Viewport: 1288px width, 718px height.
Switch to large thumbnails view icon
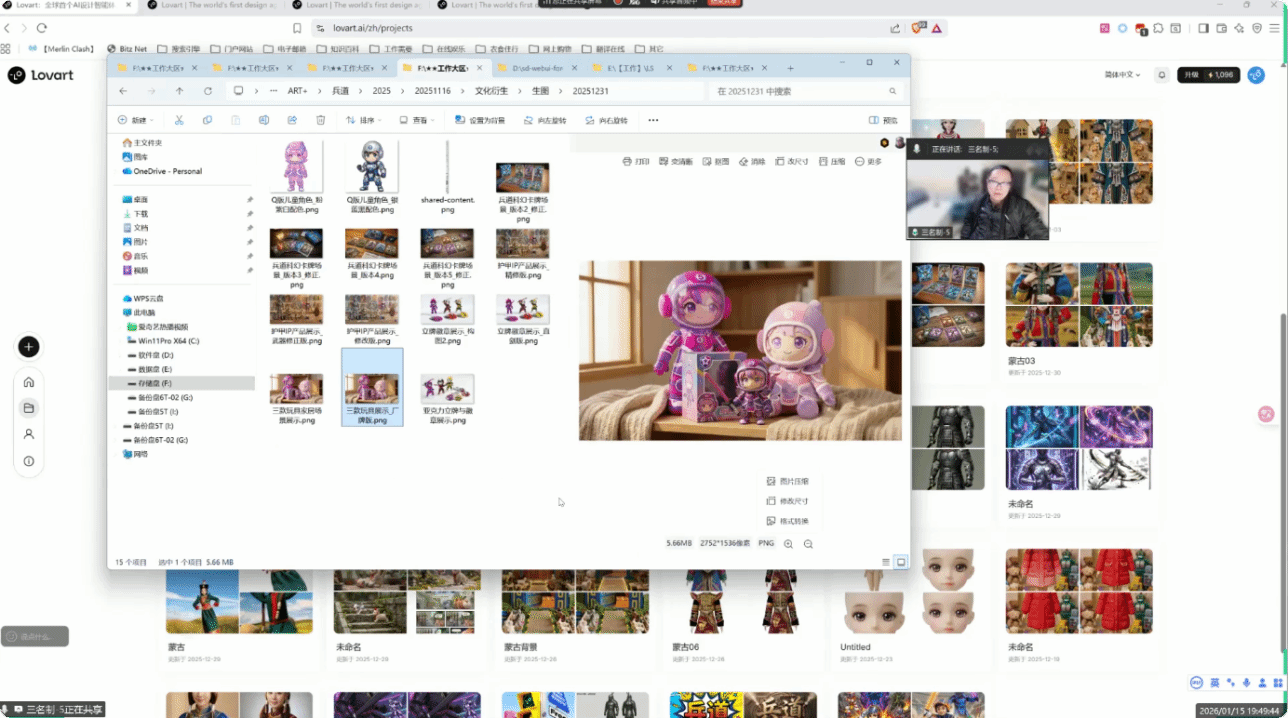click(x=900, y=562)
